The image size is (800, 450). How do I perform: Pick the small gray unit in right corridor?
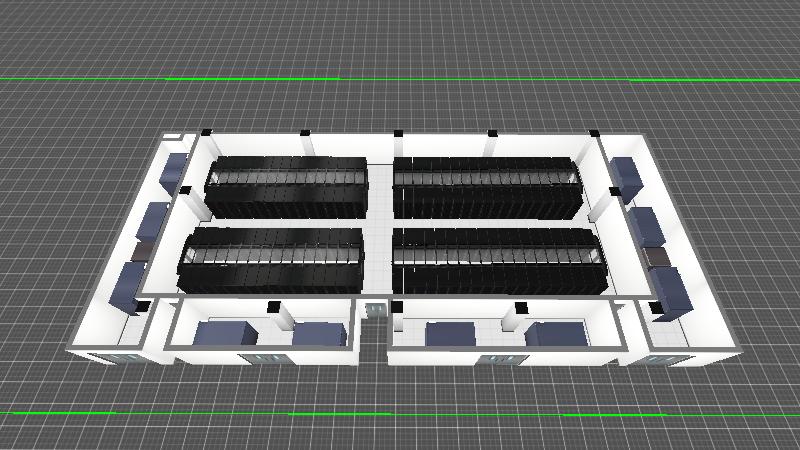tap(659, 257)
